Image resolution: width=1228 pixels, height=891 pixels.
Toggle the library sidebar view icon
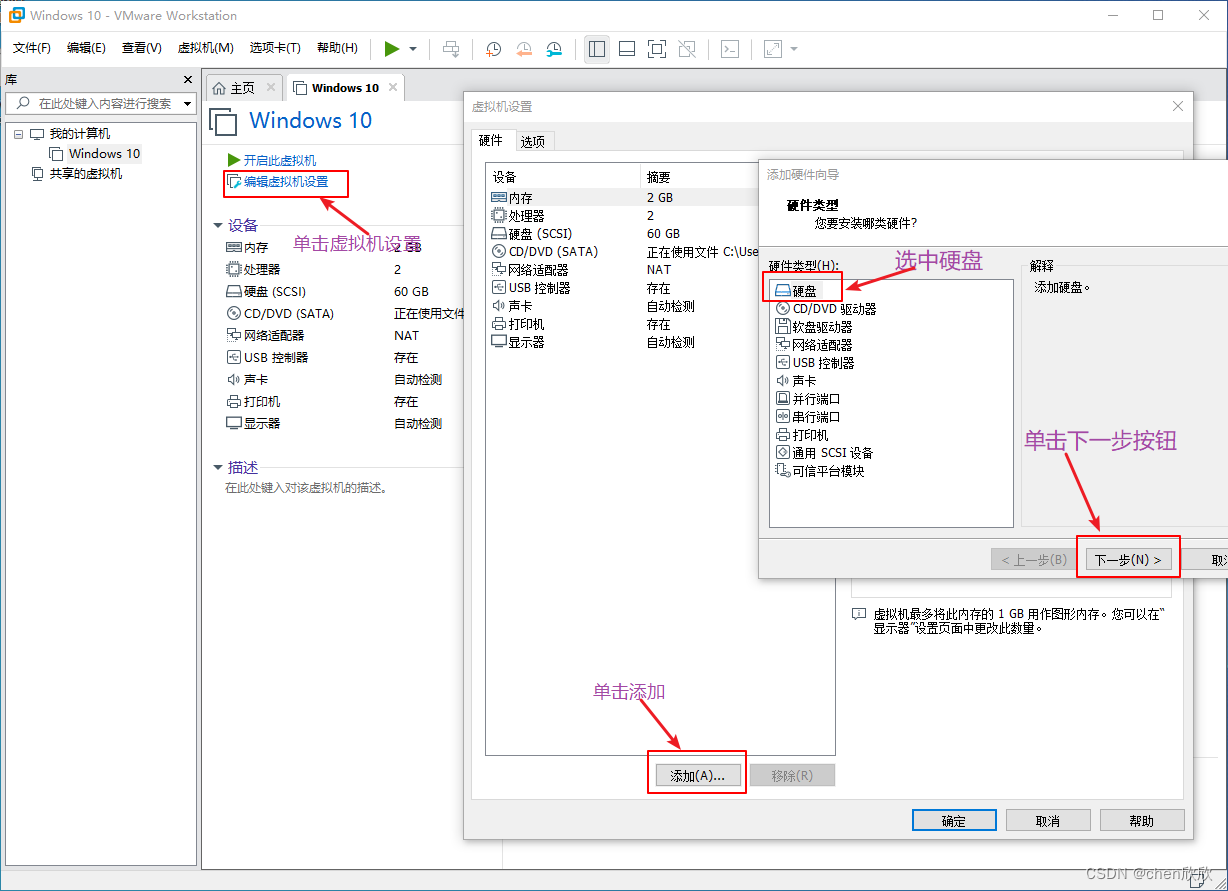597,48
